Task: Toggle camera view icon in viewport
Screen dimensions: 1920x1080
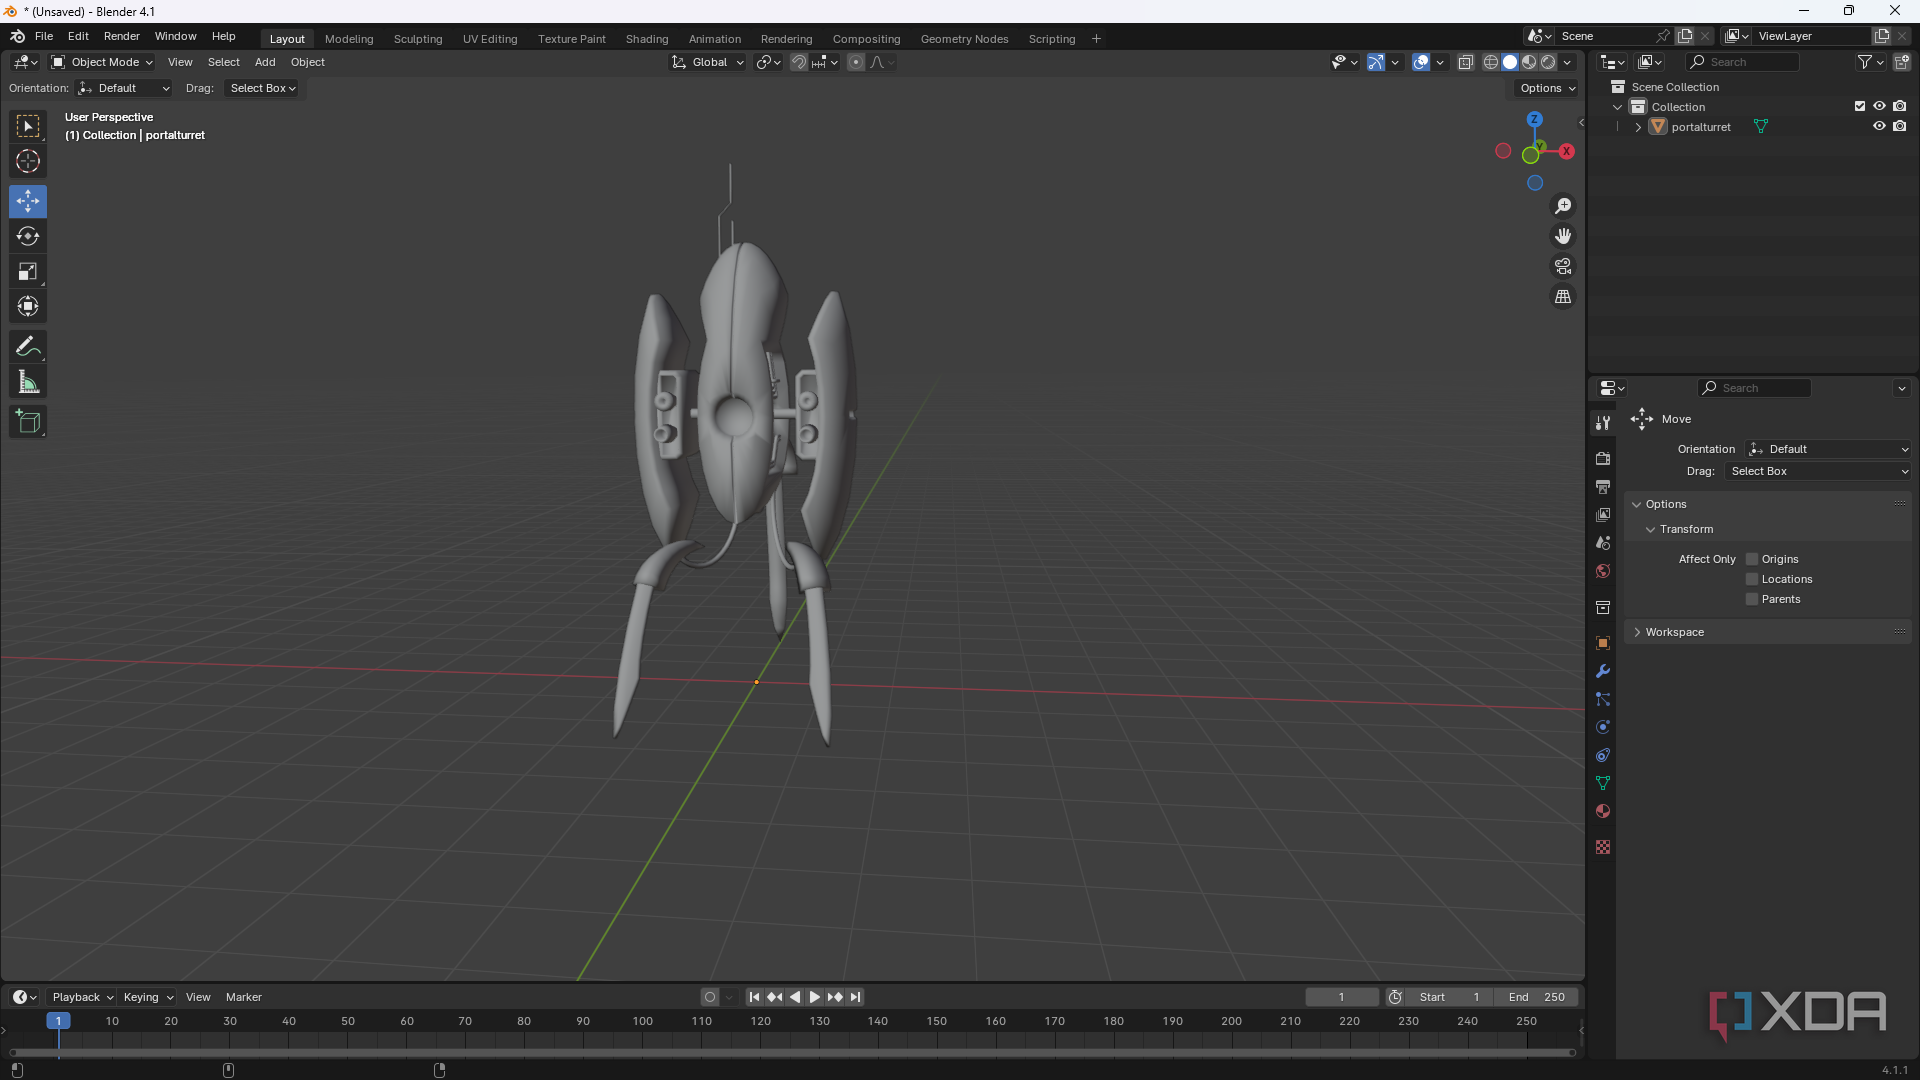Action: pos(1563,267)
